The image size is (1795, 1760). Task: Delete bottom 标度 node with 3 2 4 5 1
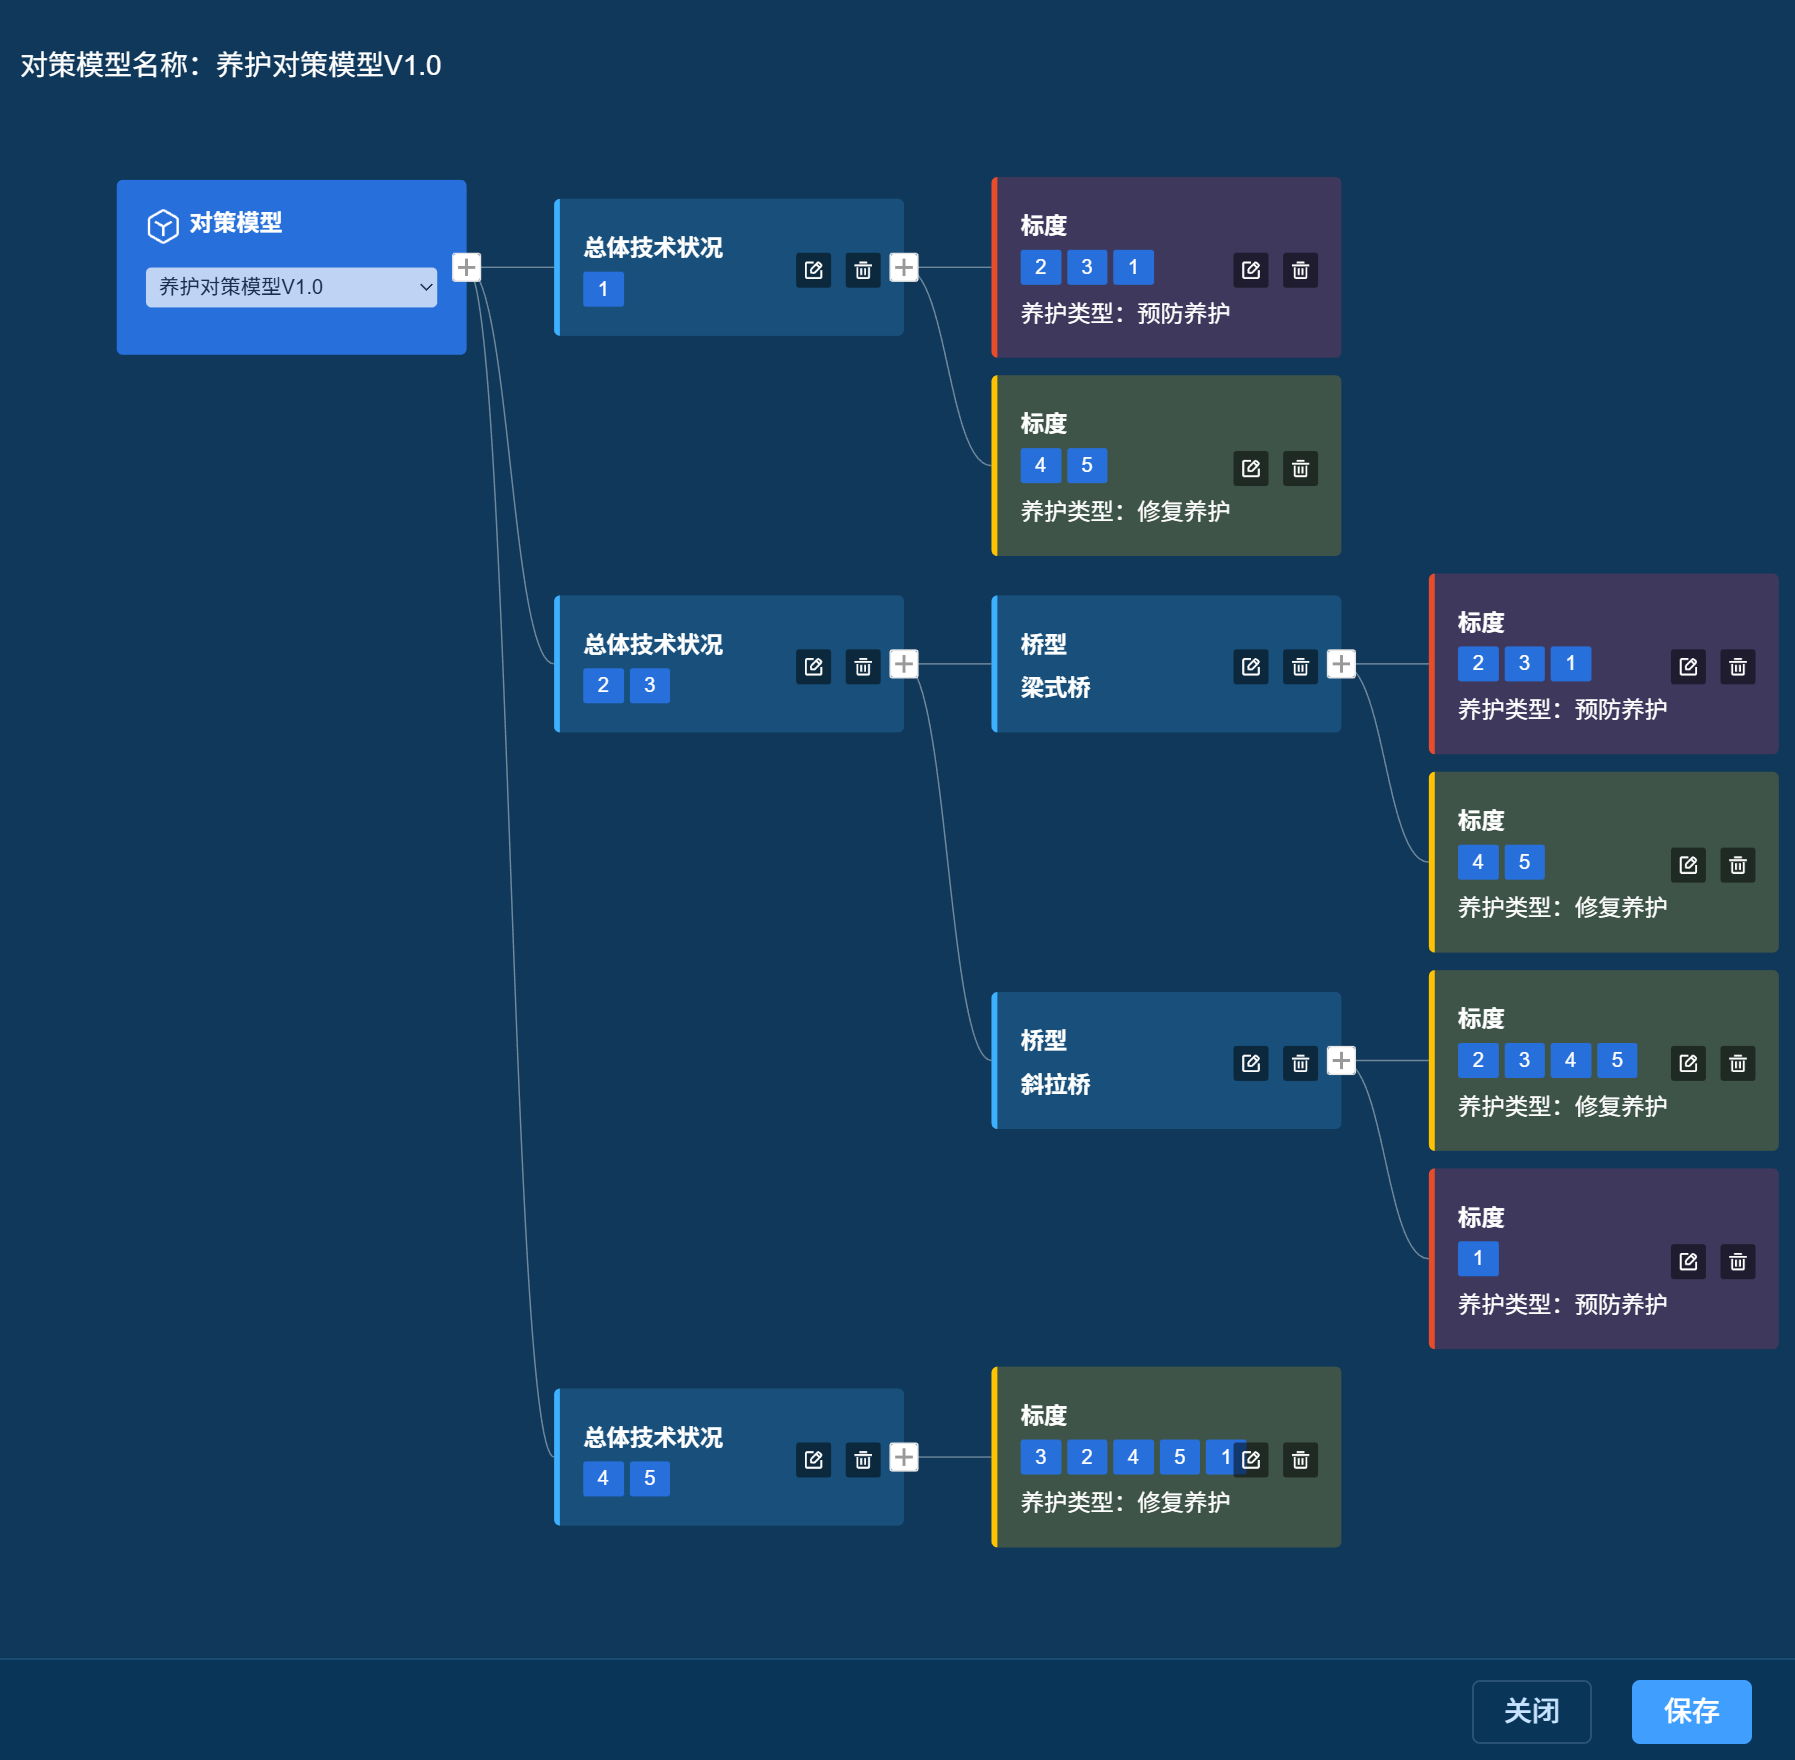point(1300,1460)
